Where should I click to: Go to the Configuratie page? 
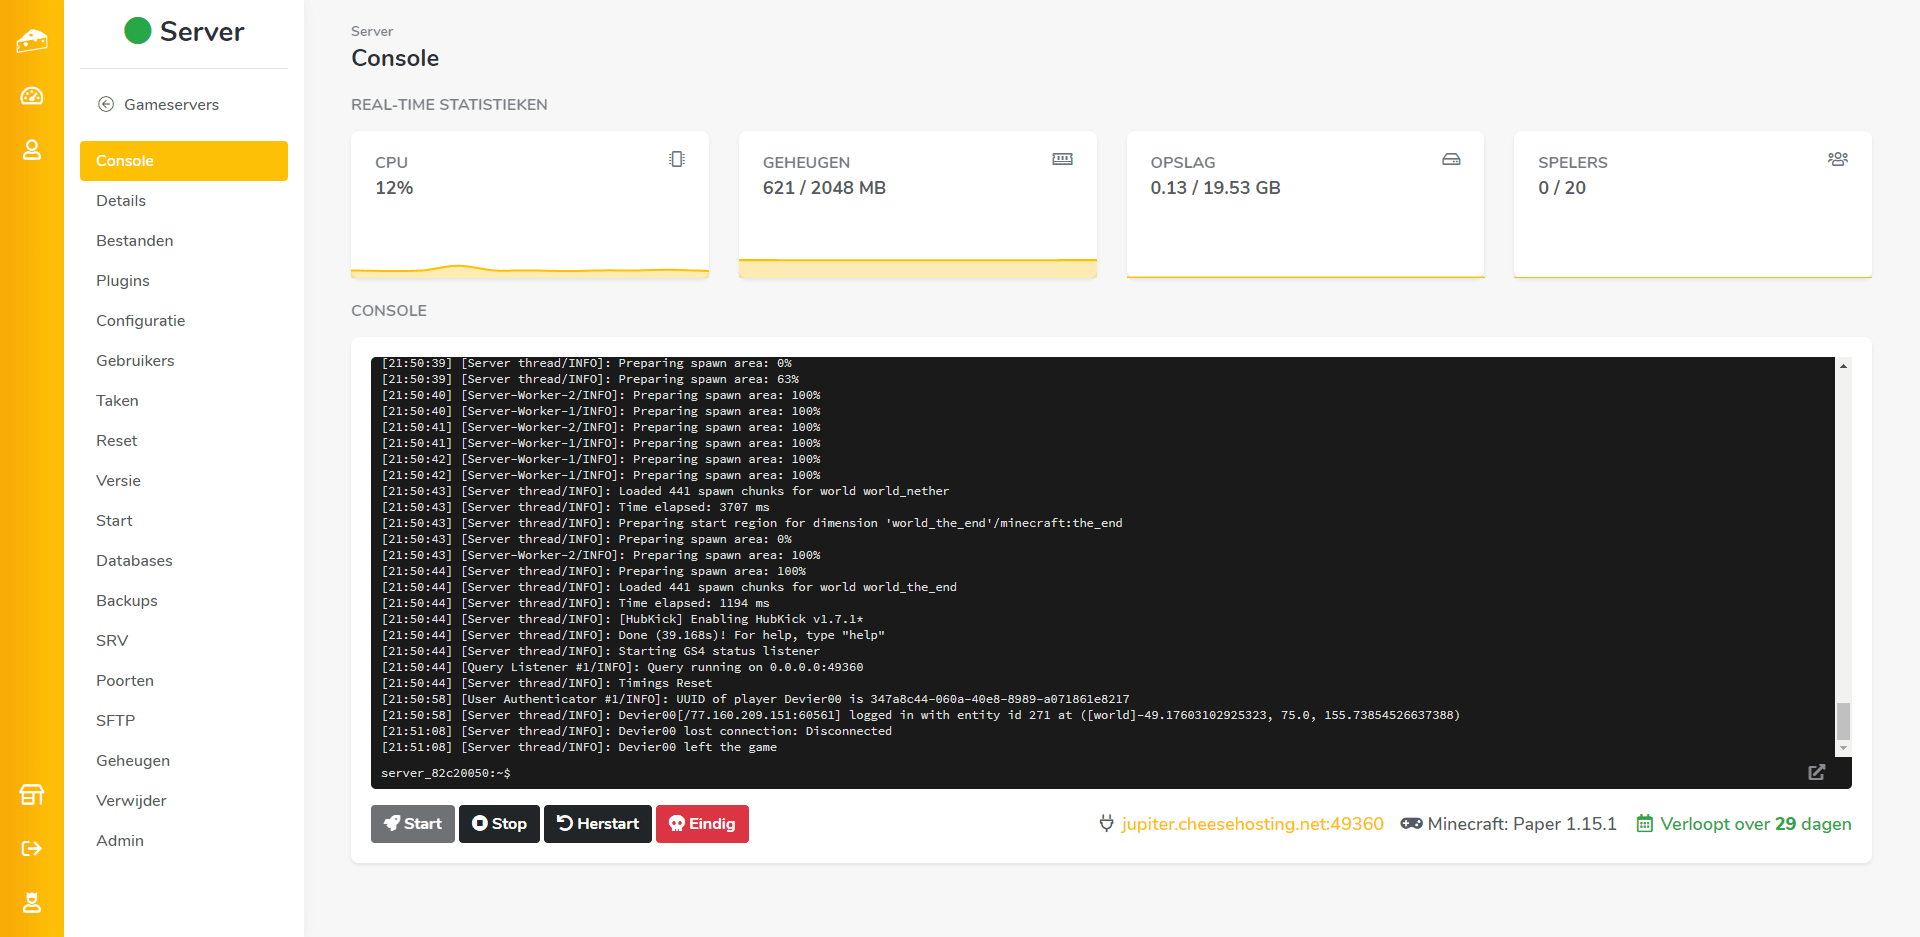(x=141, y=321)
